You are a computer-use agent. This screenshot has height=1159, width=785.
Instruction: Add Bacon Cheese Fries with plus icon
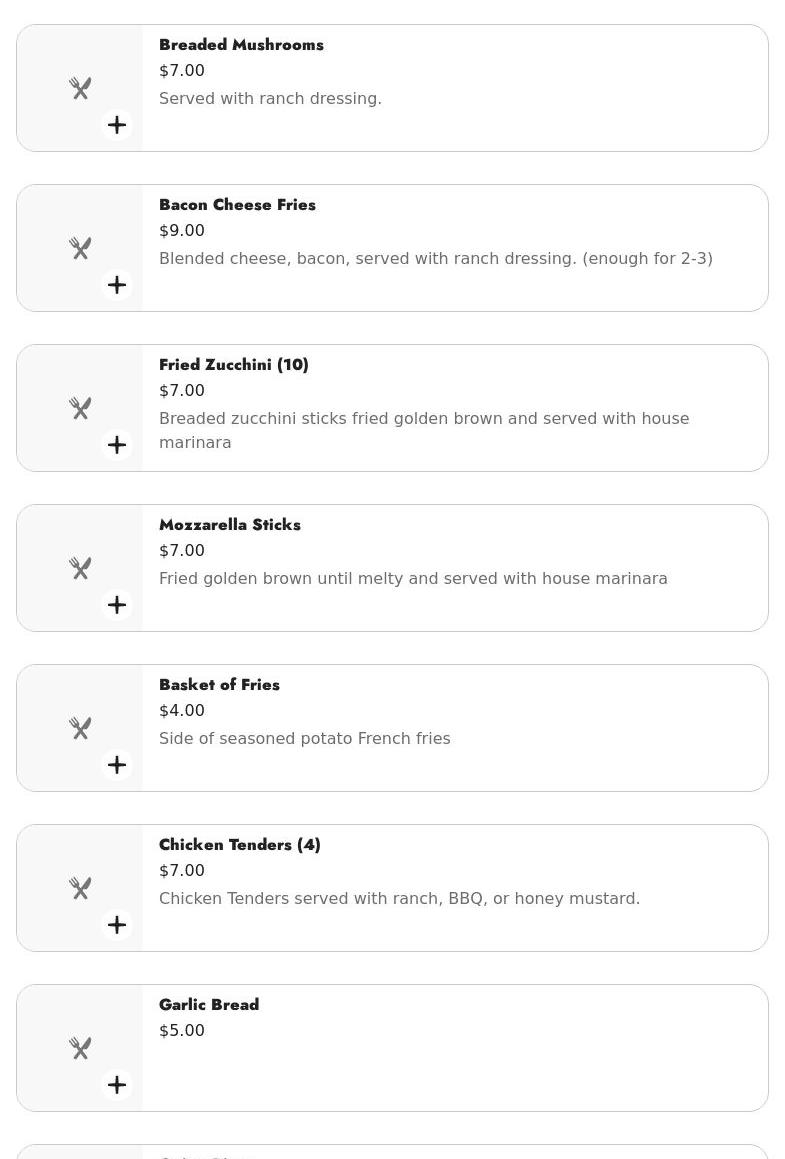[117, 285]
